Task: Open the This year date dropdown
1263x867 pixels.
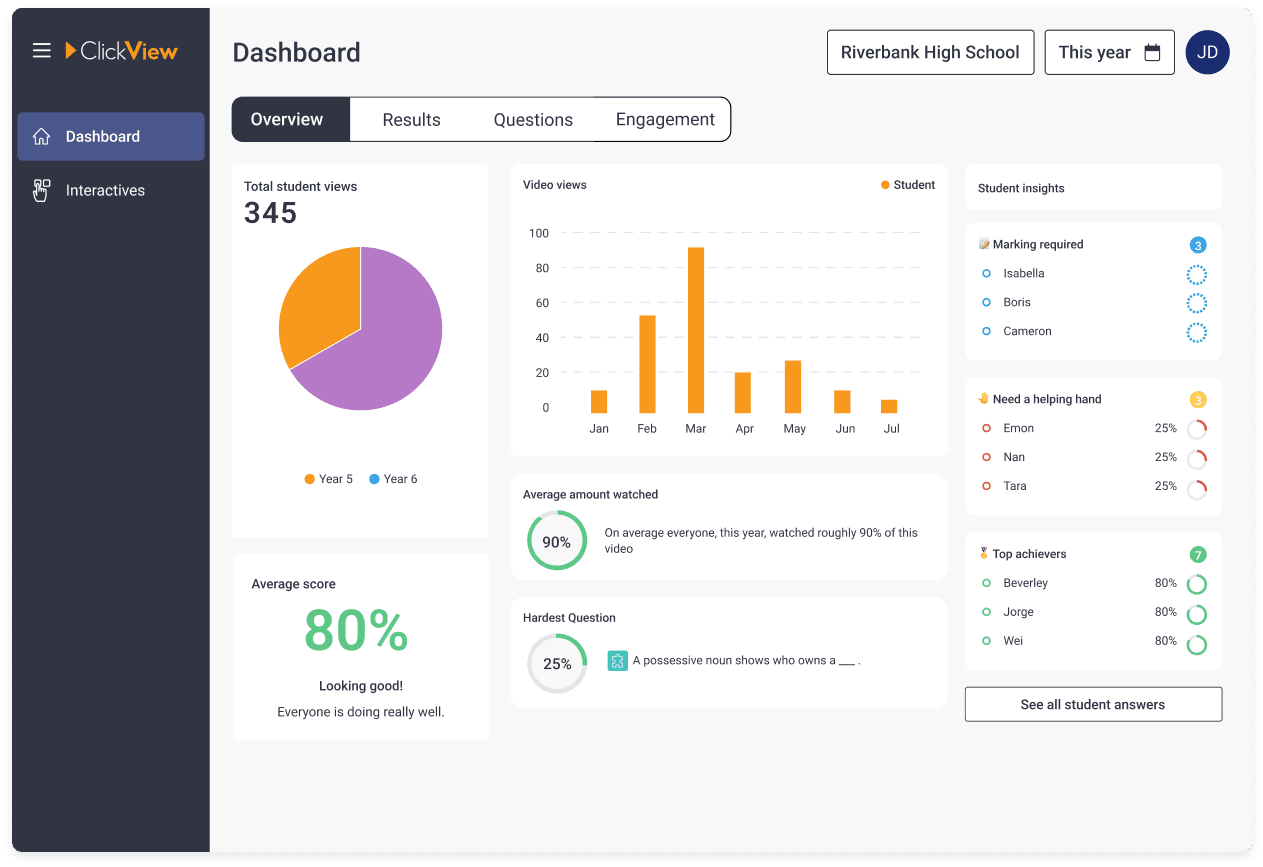Action: (x=1109, y=52)
